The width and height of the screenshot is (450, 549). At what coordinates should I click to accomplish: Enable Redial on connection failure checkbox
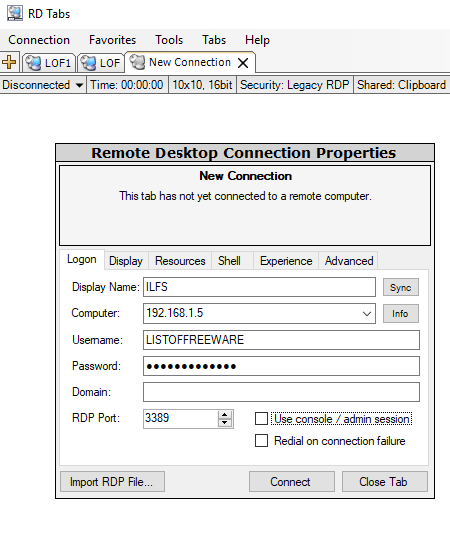click(x=261, y=440)
